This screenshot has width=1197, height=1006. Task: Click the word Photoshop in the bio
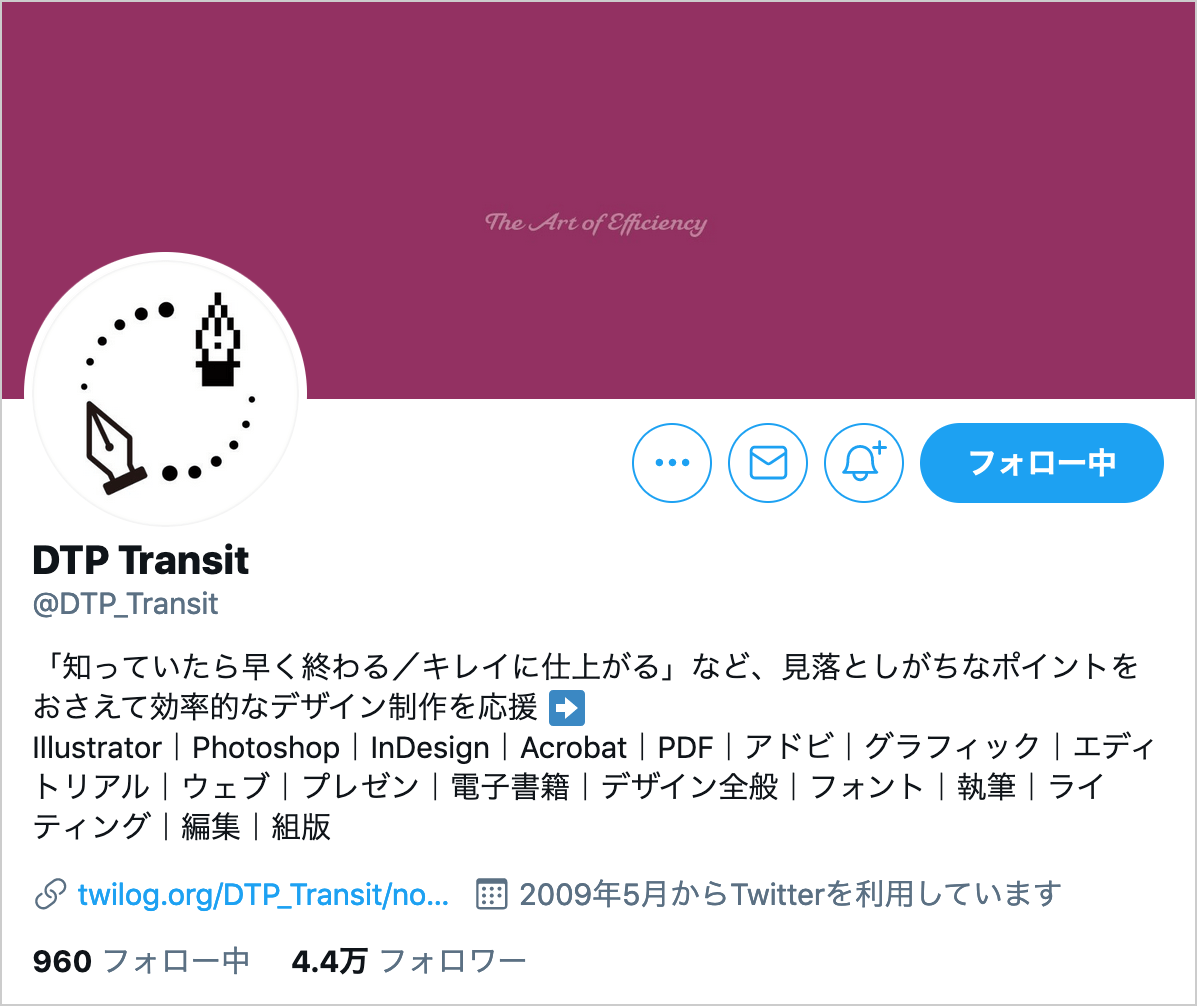coord(266,748)
